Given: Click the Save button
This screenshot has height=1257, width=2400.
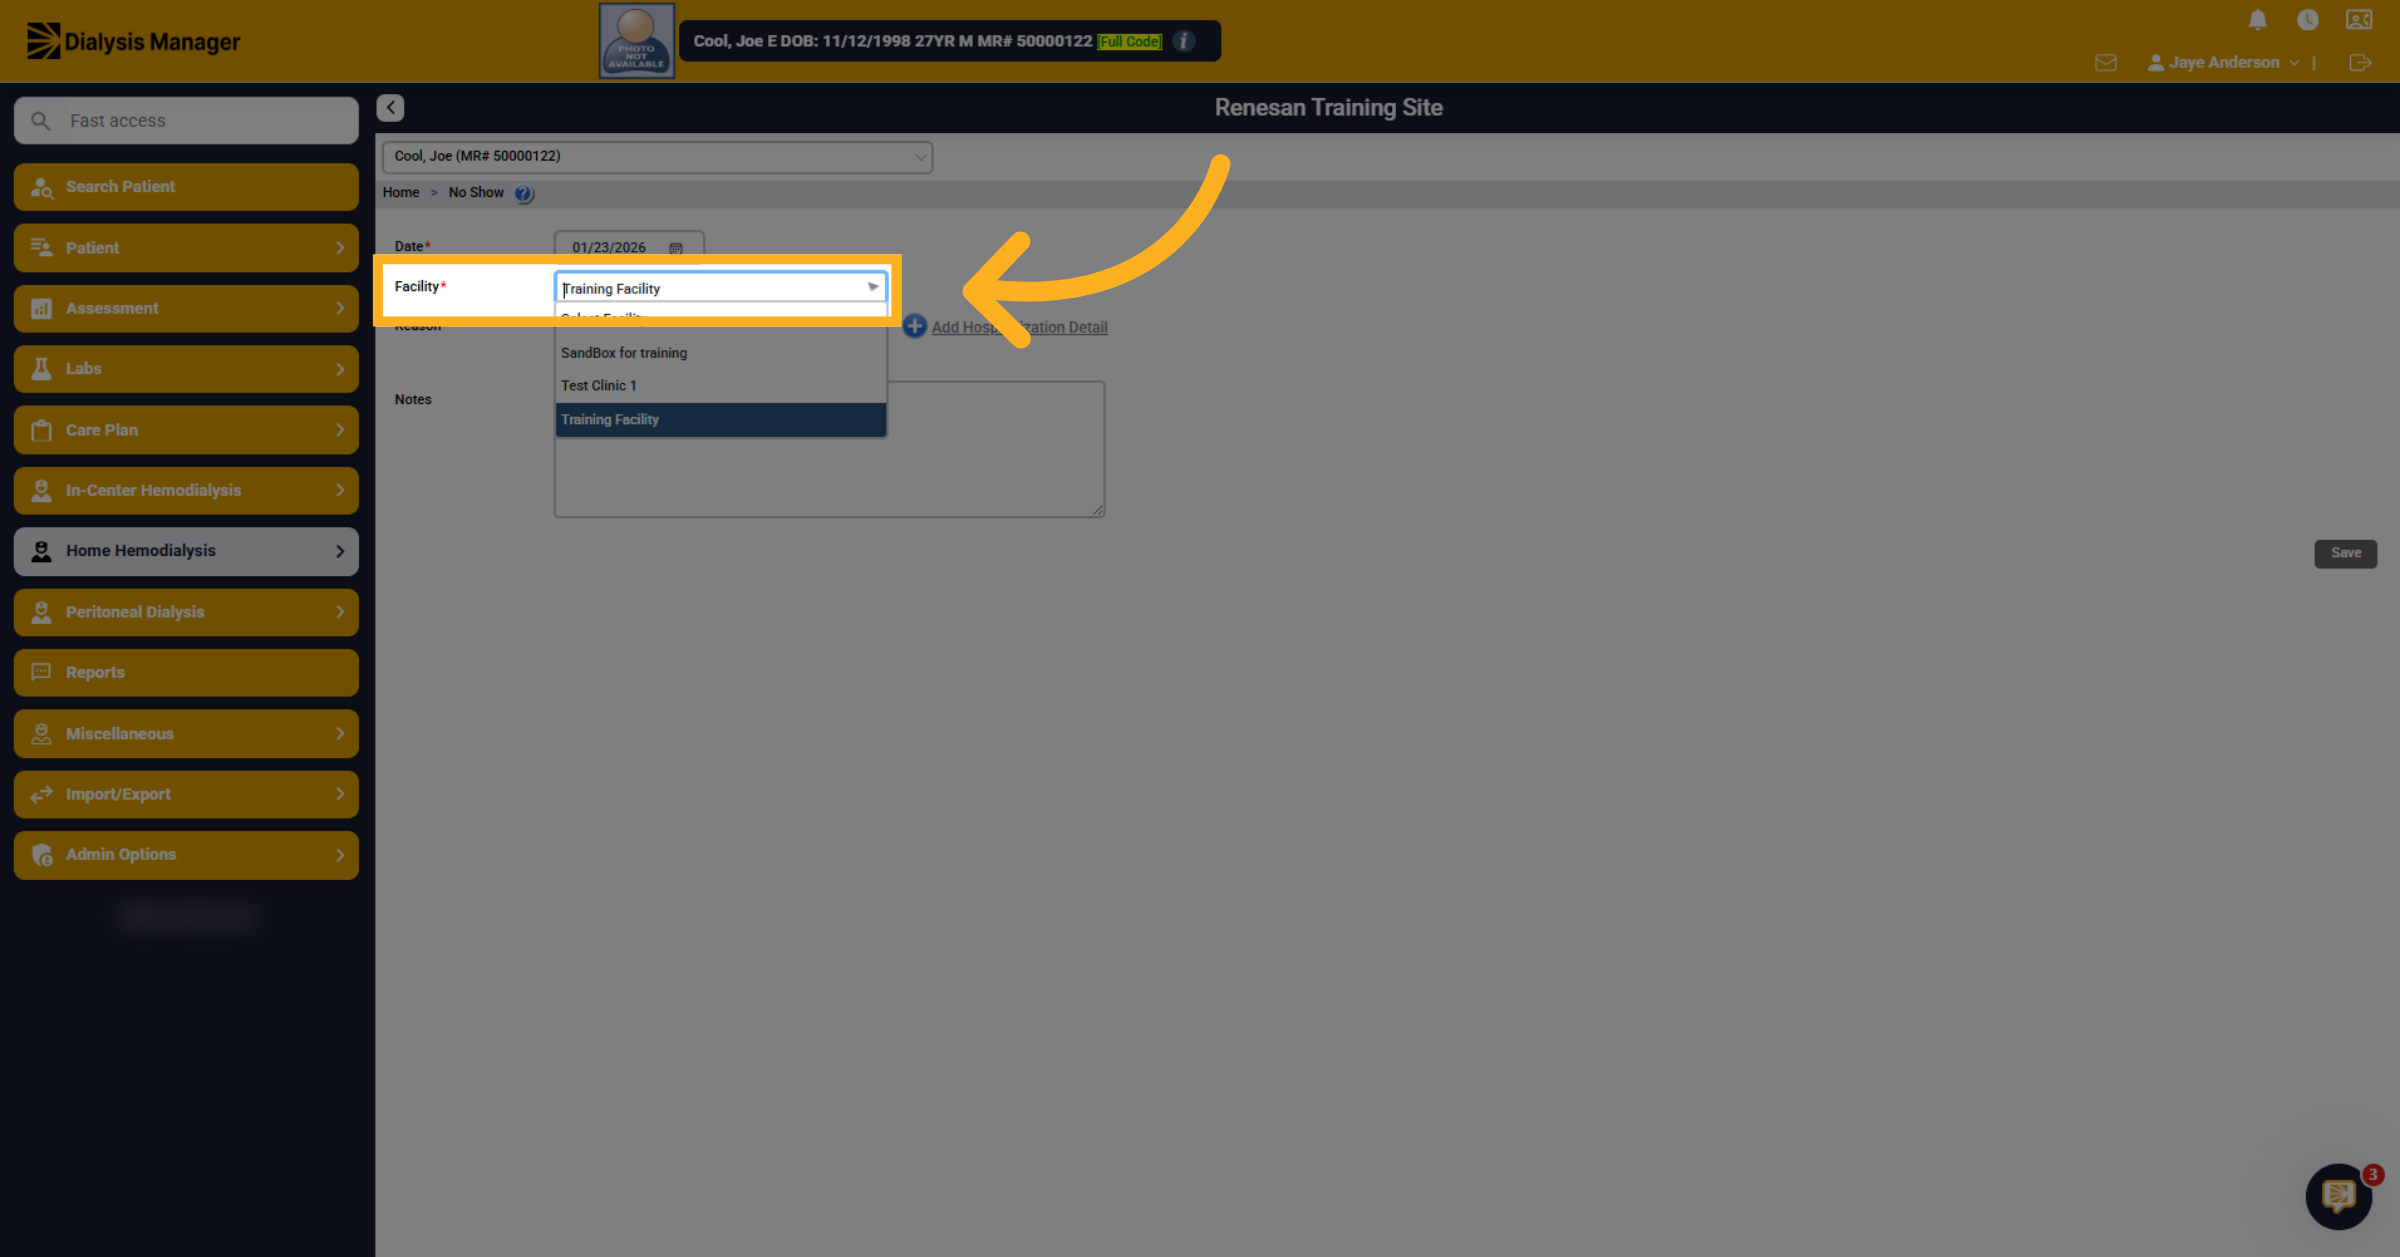Looking at the screenshot, I should click(2345, 553).
